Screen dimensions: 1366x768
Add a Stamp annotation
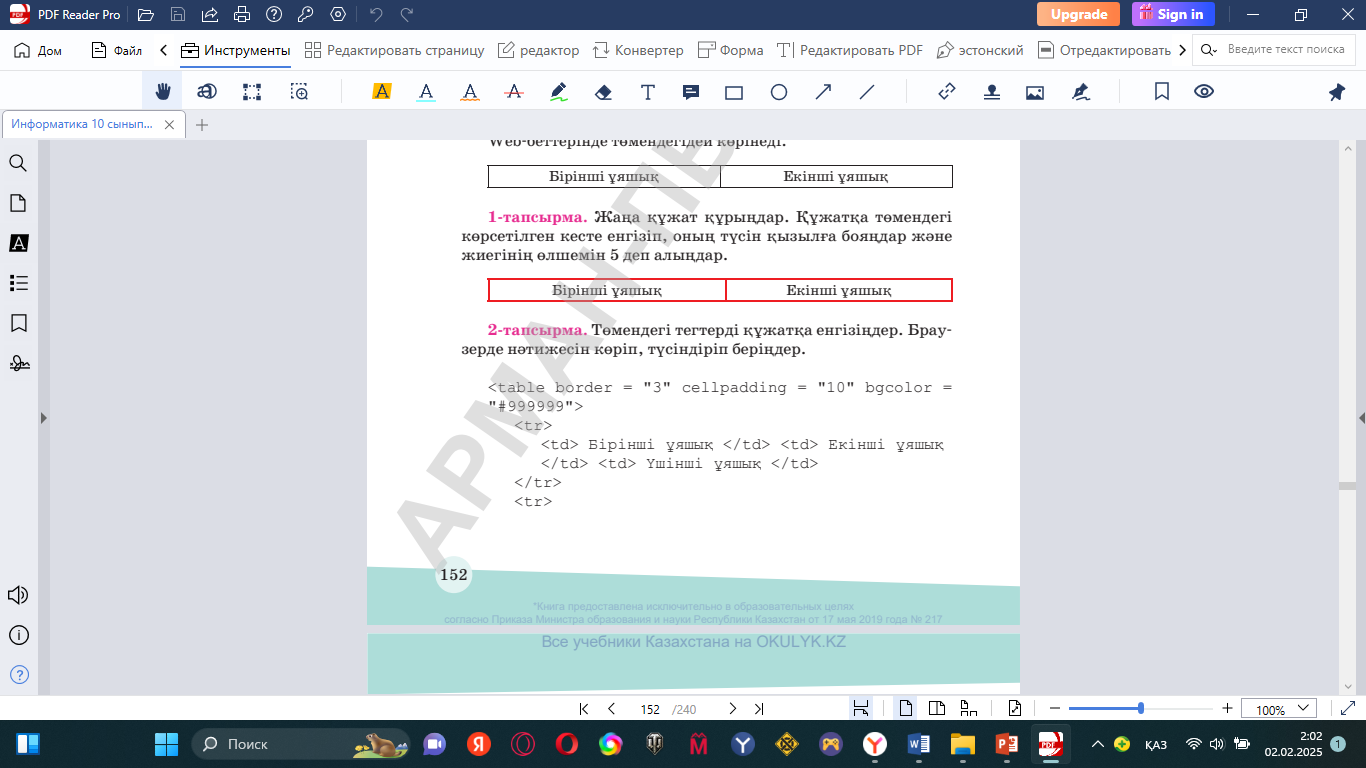(991, 92)
